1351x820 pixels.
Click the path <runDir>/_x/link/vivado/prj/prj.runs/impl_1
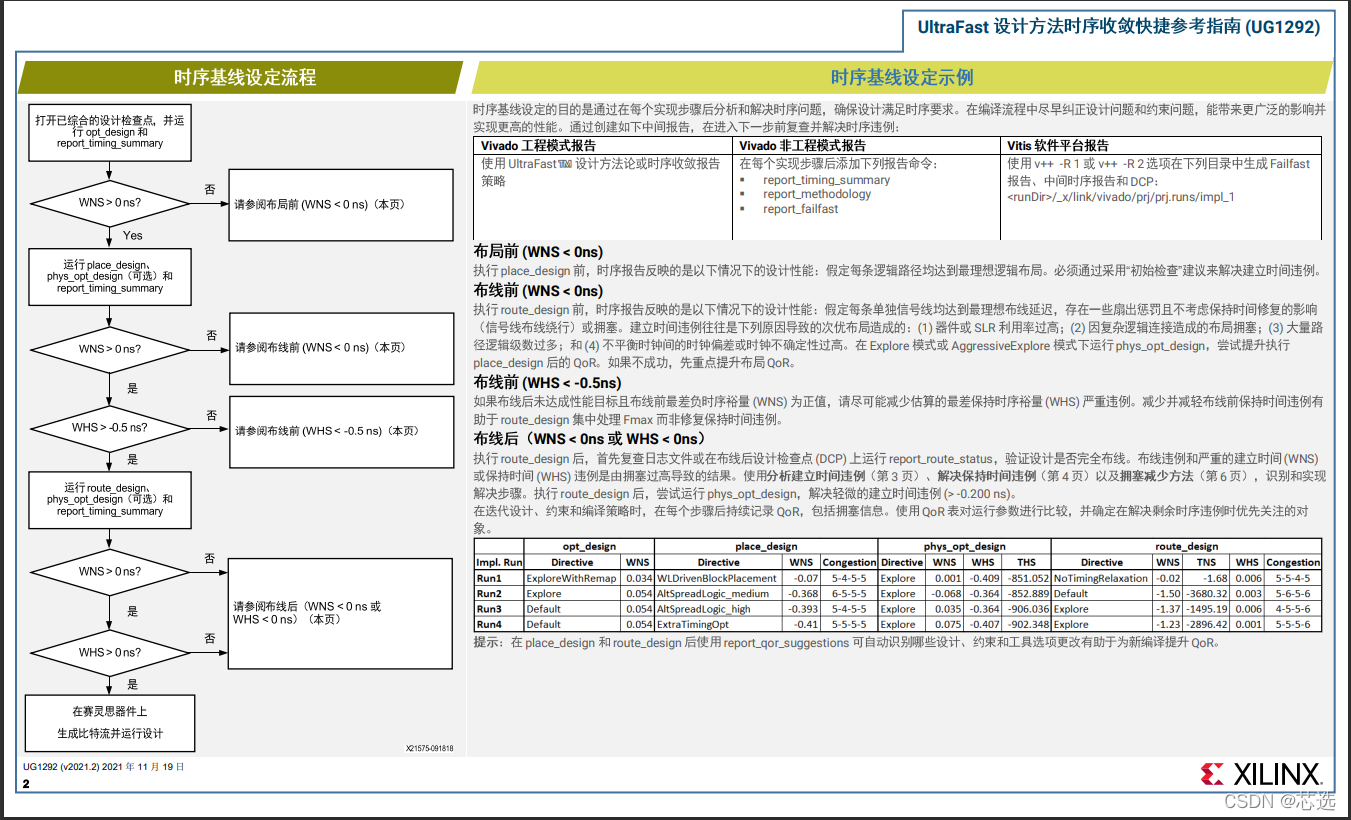[1120, 197]
